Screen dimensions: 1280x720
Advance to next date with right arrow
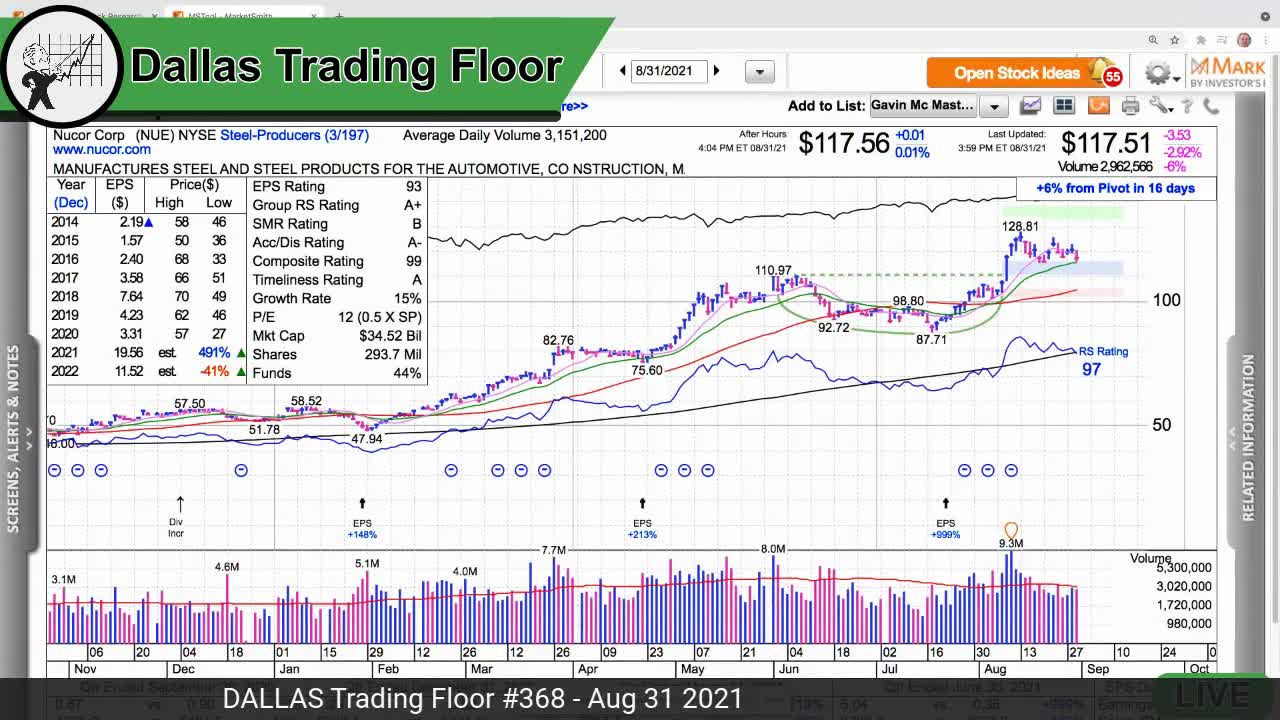click(716, 71)
